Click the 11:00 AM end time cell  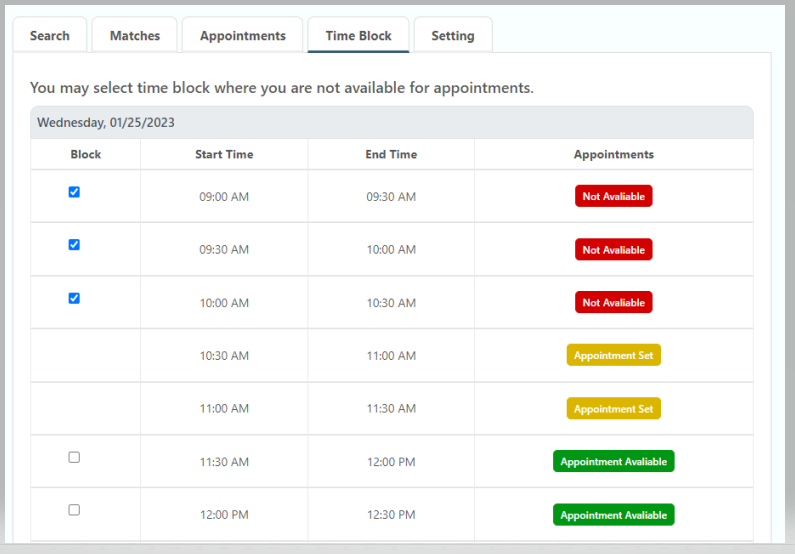(x=391, y=356)
